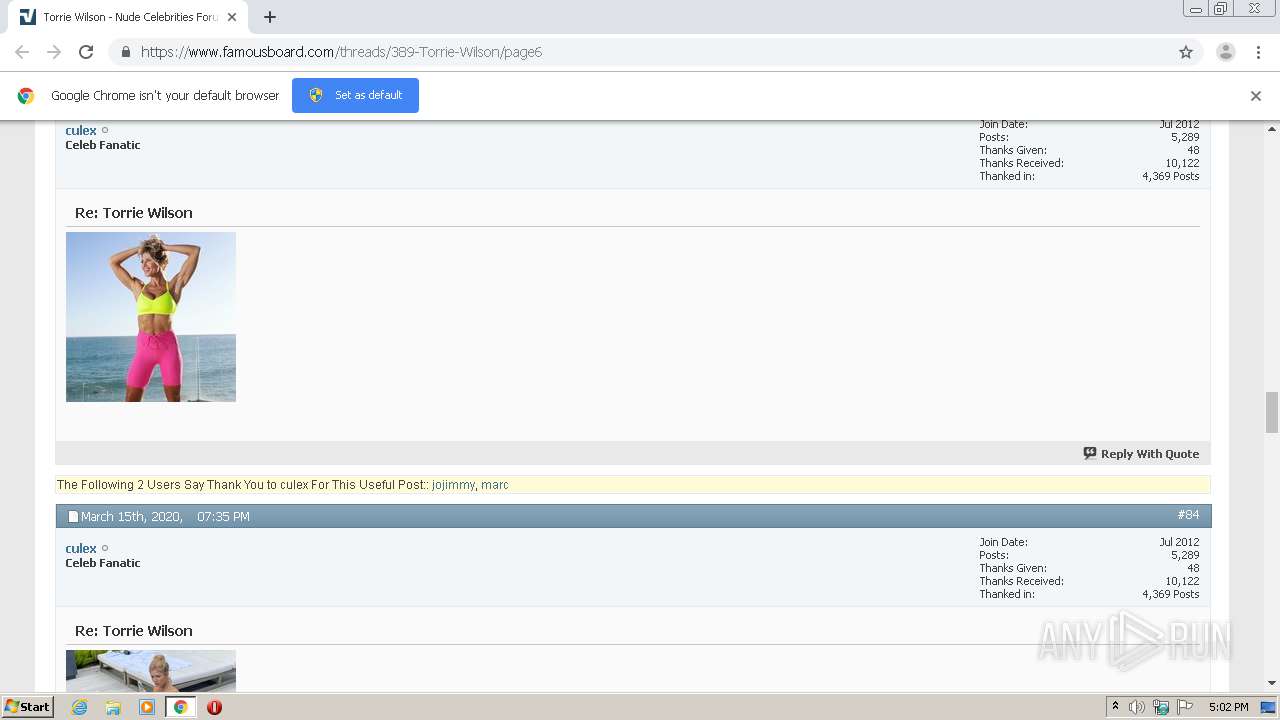Dismiss the default browser notification bar
Image resolution: width=1280 pixels, height=720 pixels.
coord(1256,96)
